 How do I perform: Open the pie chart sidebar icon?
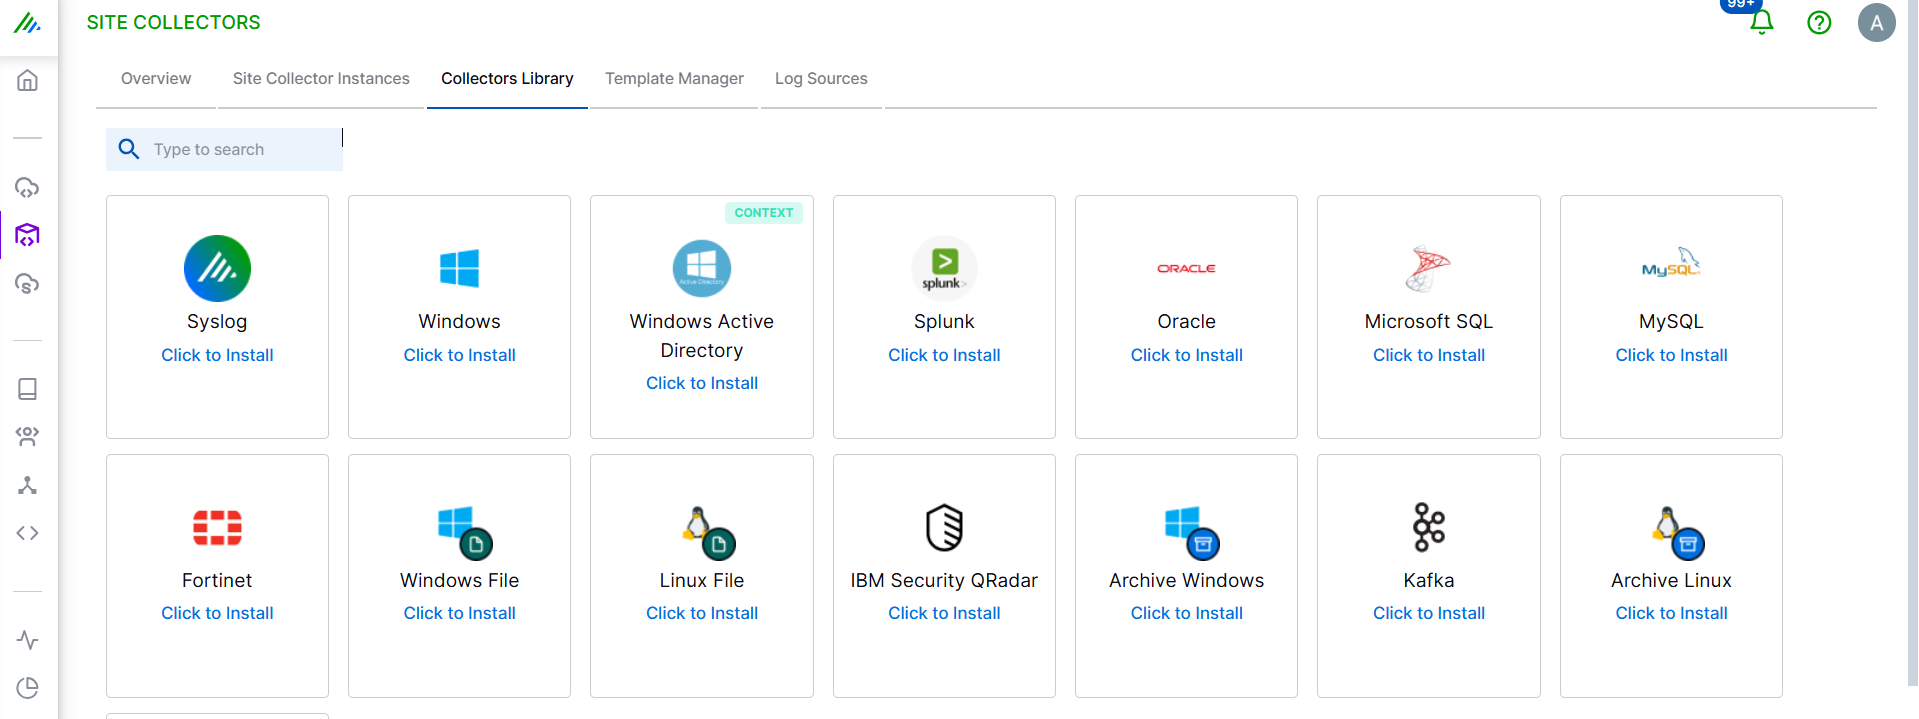[27, 688]
